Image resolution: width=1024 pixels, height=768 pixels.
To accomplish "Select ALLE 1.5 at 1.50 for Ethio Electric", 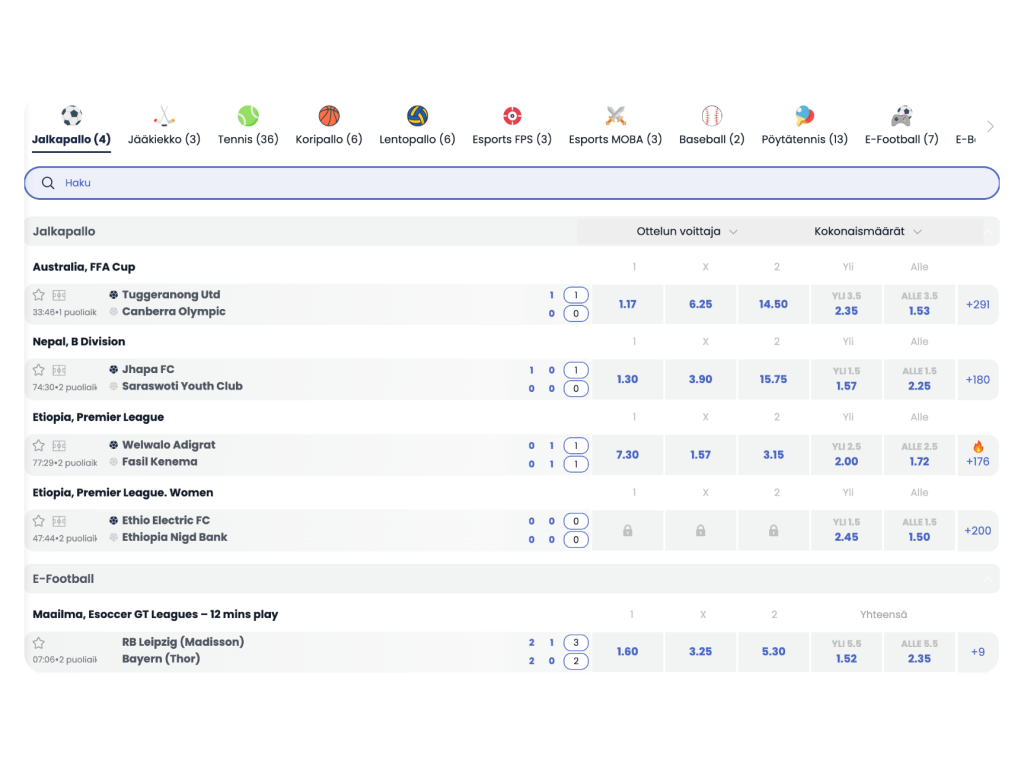I will [919, 530].
